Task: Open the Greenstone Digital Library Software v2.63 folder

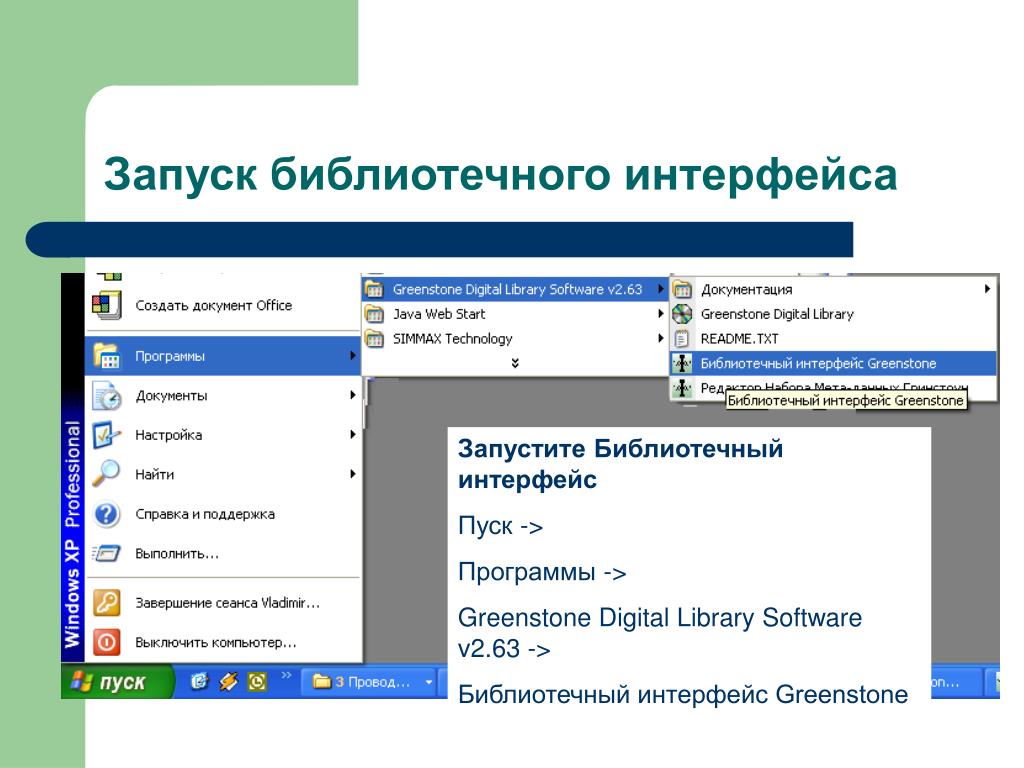Action: 515,289
